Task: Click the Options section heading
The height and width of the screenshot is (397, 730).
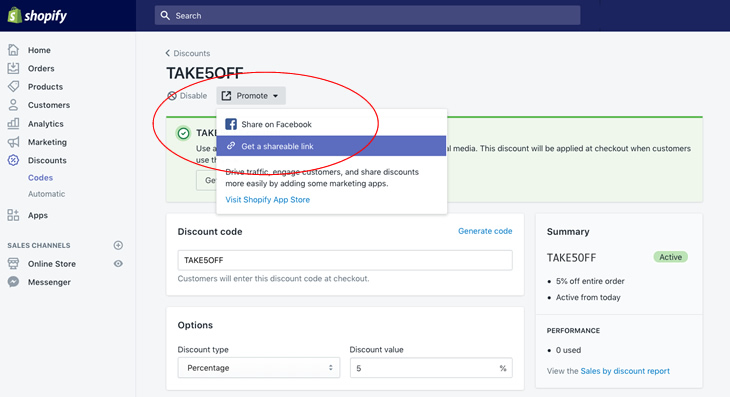Action: 195,325
